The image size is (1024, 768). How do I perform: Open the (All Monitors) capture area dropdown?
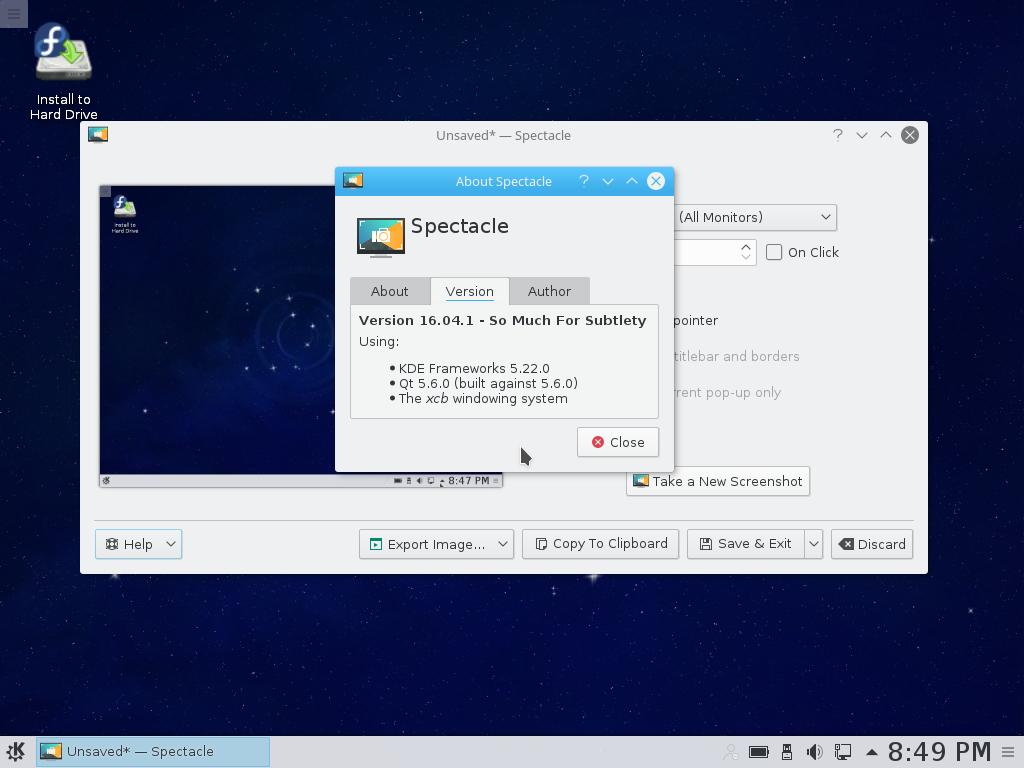coord(755,217)
